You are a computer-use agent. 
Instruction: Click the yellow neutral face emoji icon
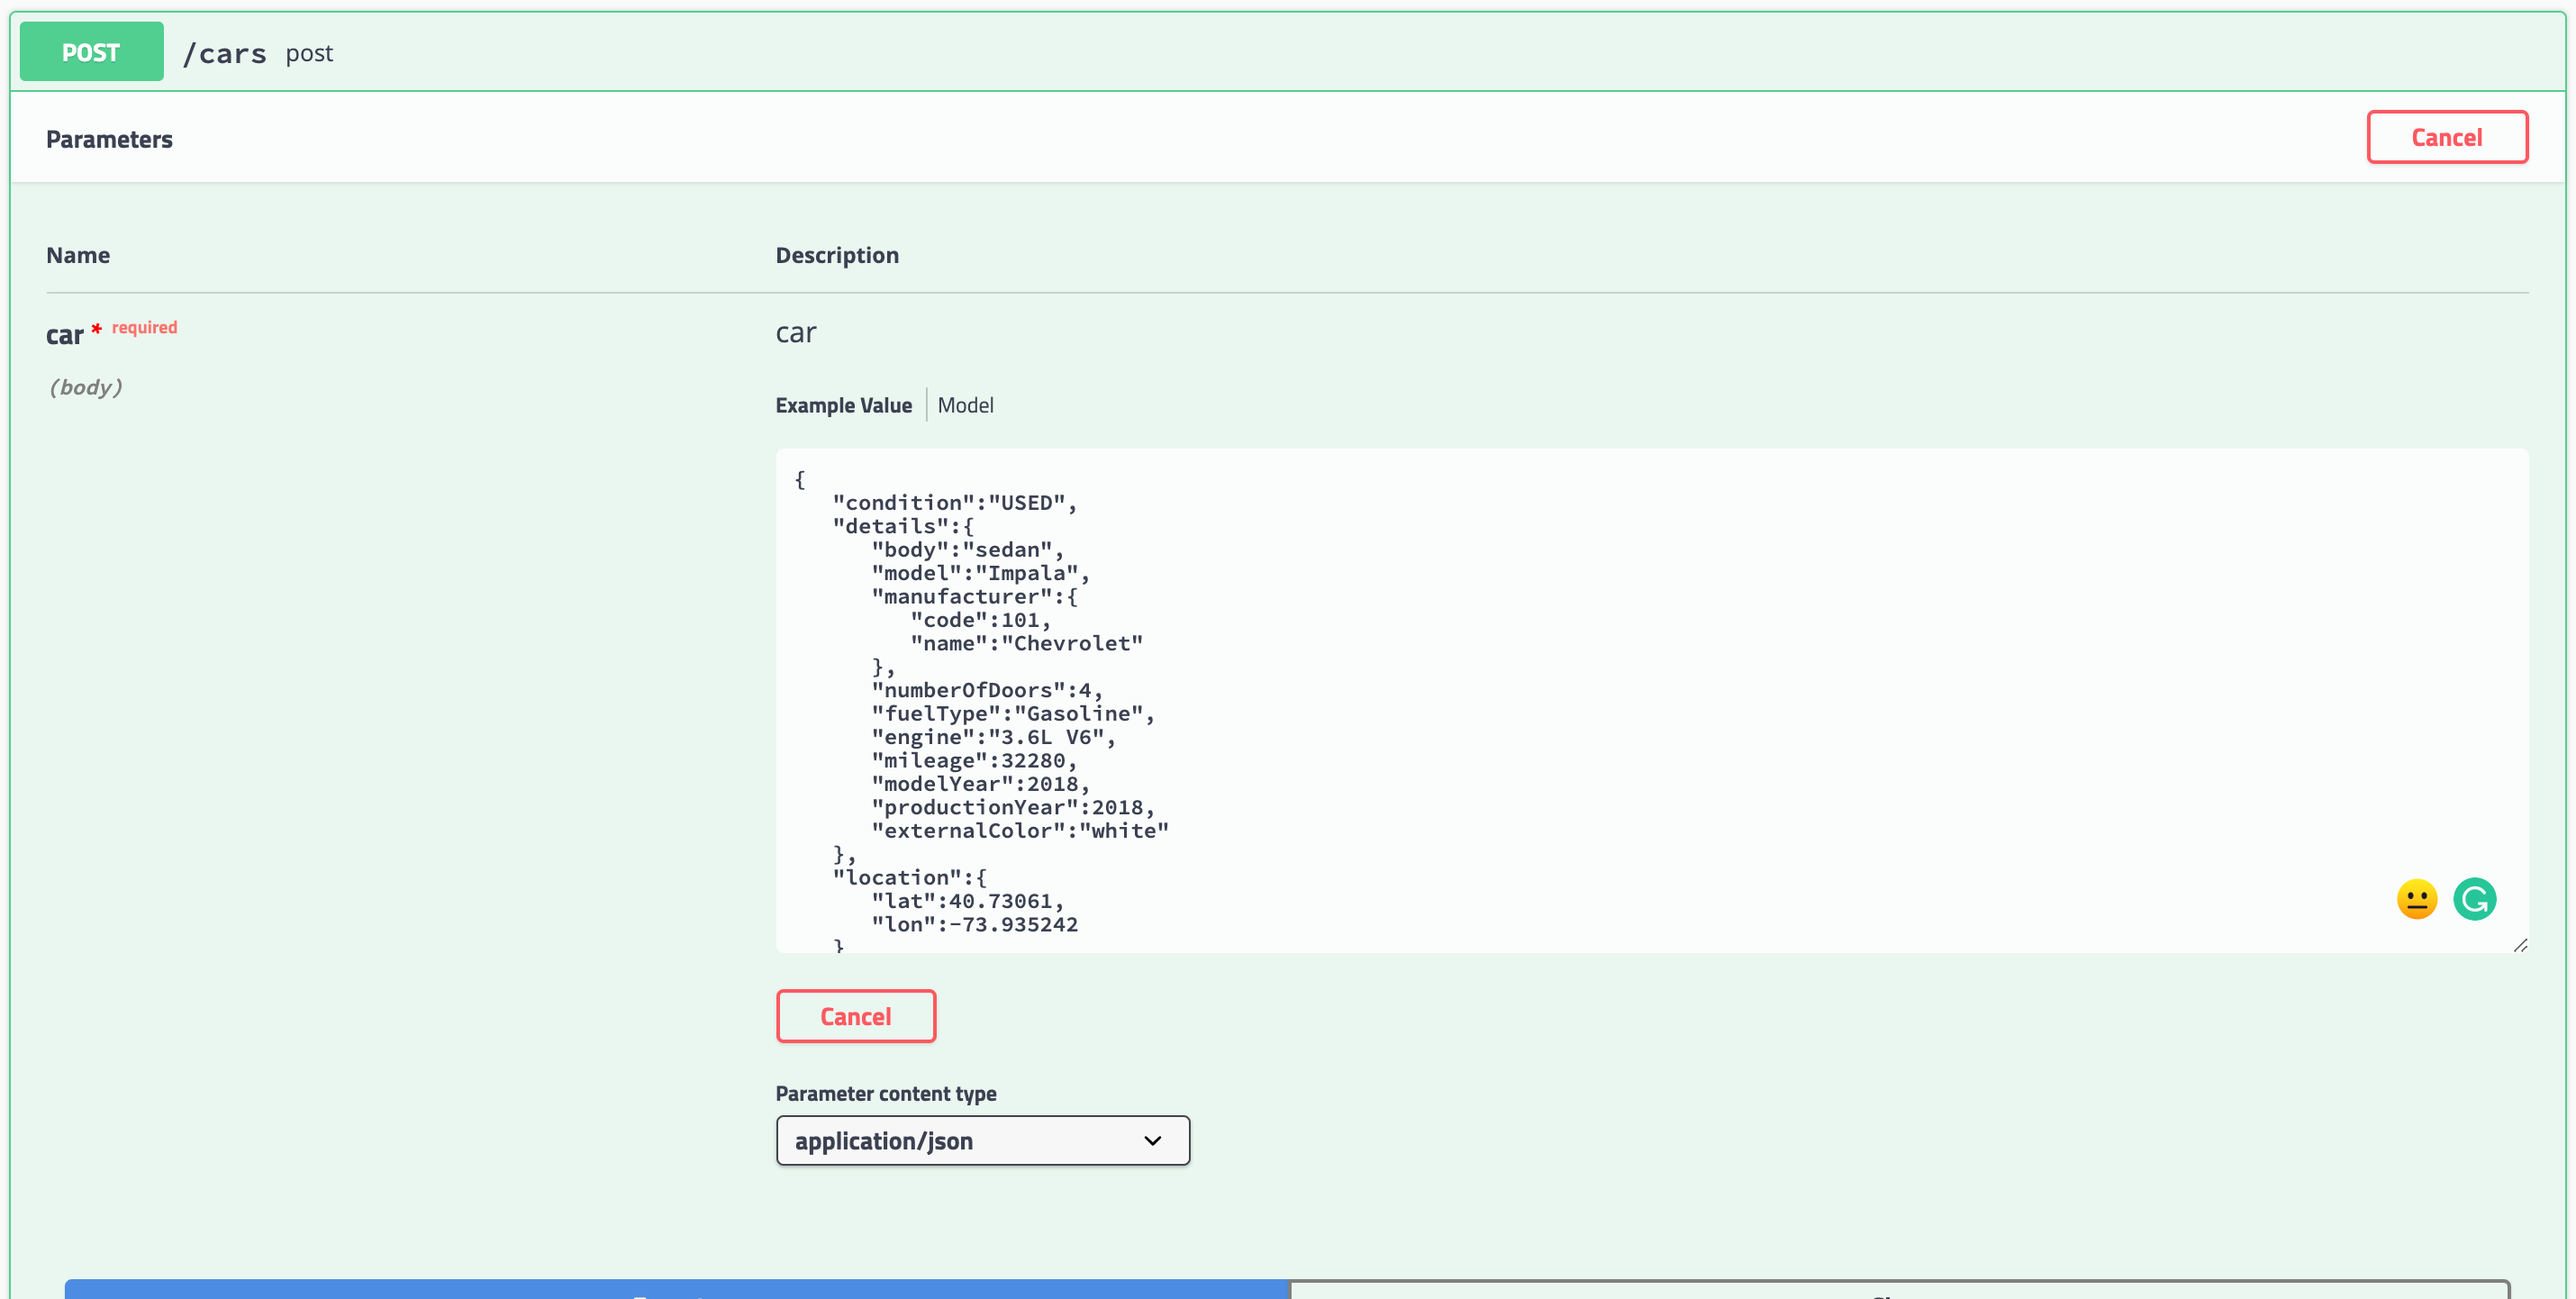click(2417, 899)
